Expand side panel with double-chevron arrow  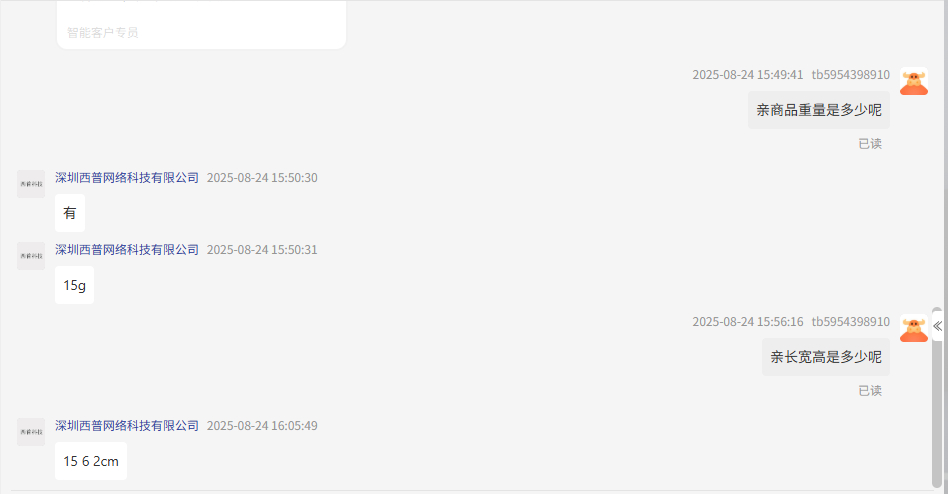[x=938, y=326]
